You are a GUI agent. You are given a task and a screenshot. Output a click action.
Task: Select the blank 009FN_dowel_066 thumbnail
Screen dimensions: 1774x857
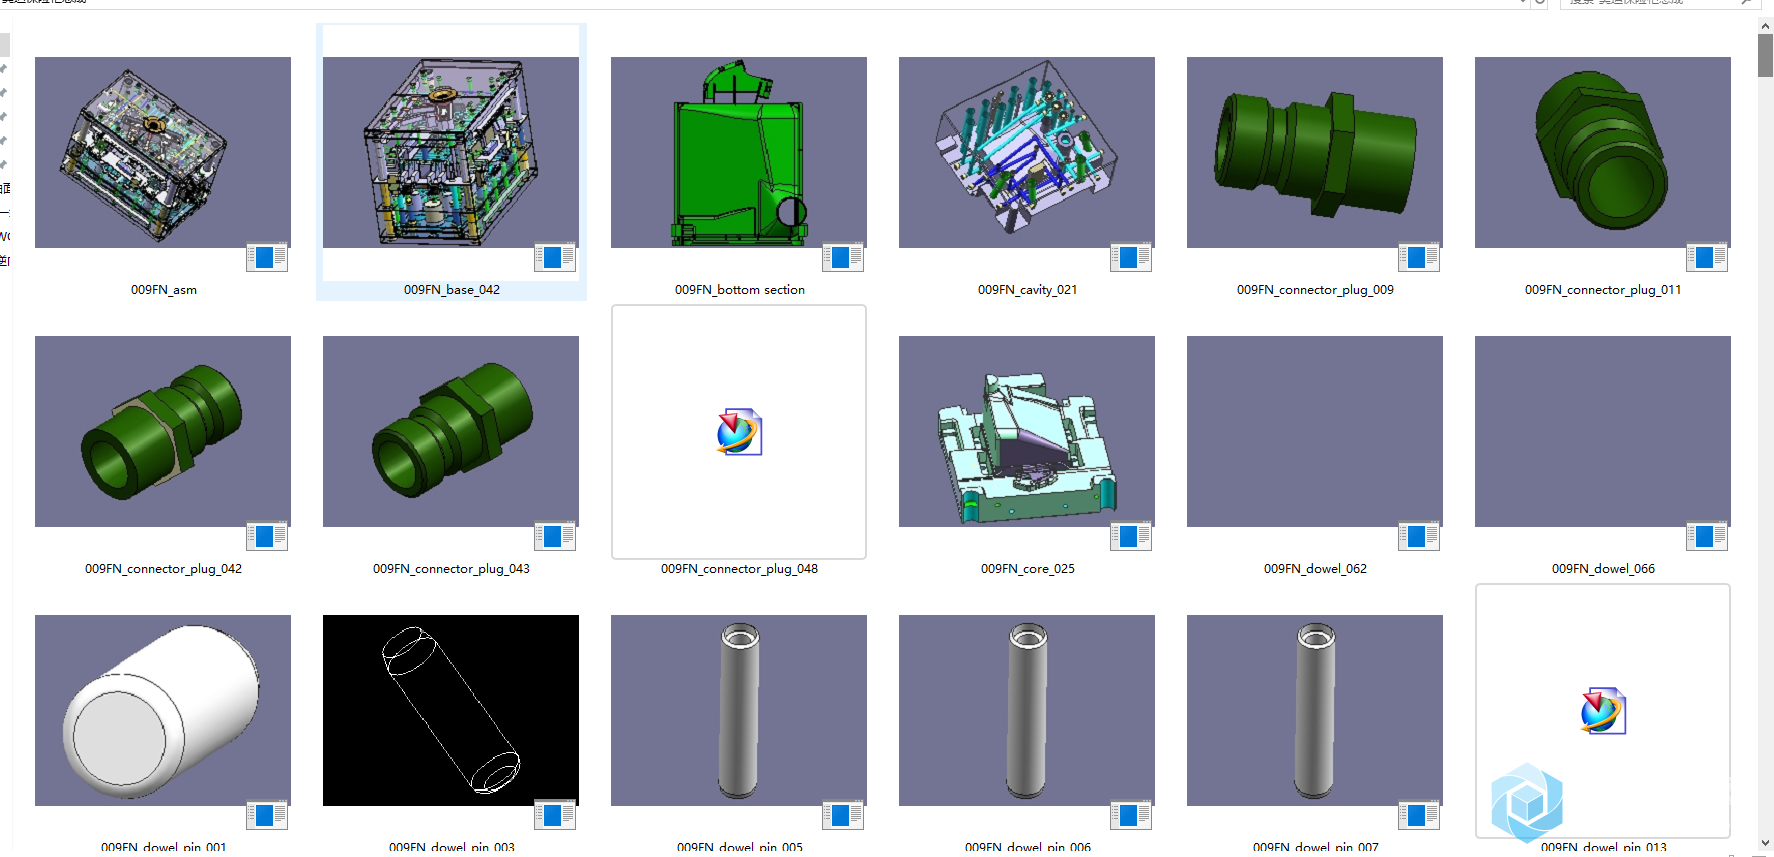tap(1603, 431)
